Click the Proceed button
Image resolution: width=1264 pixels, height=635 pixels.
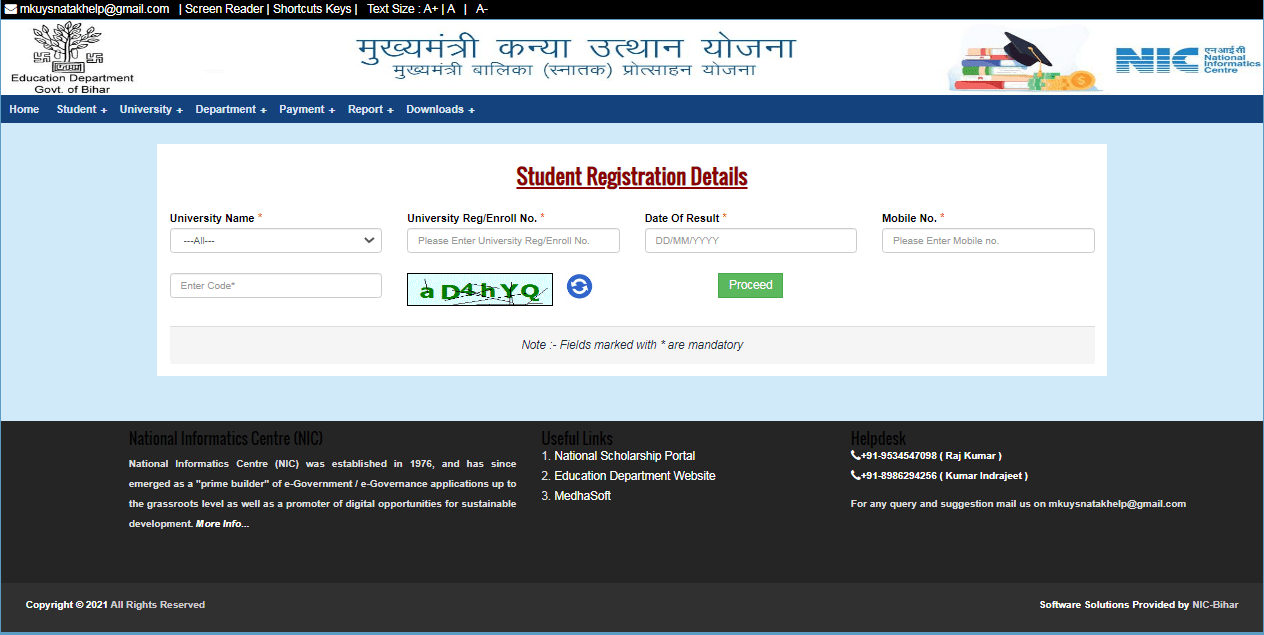point(750,285)
